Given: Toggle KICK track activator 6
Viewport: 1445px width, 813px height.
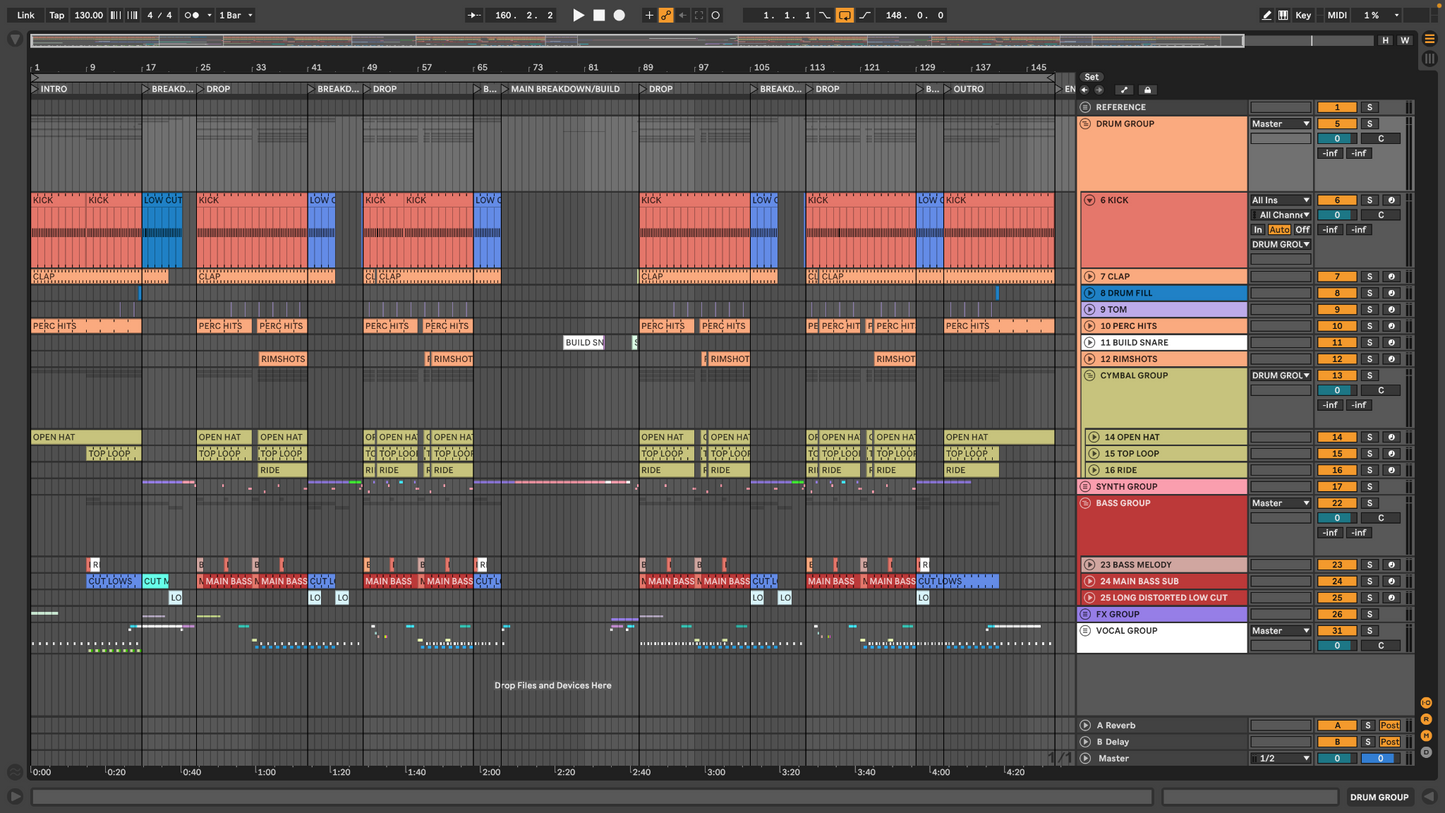Looking at the screenshot, I should 1337,200.
